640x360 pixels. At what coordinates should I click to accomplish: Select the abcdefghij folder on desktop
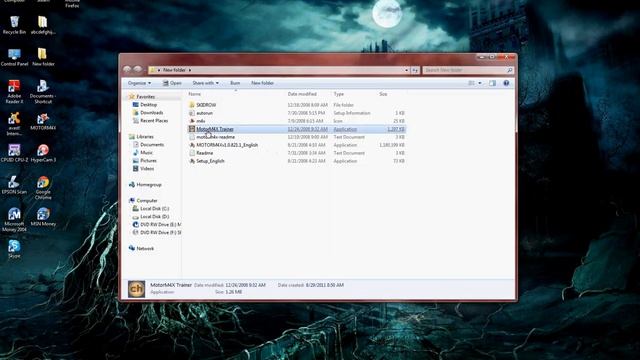pyautogui.click(x=43, y=25)
